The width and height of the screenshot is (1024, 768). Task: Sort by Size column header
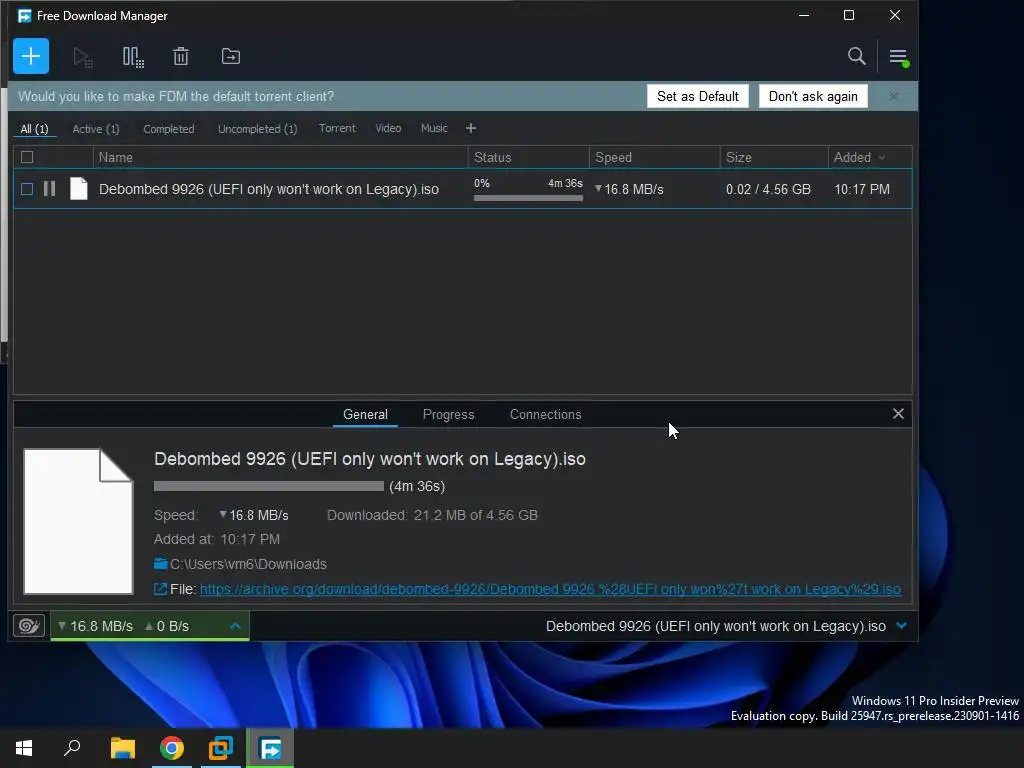point(739,157)
